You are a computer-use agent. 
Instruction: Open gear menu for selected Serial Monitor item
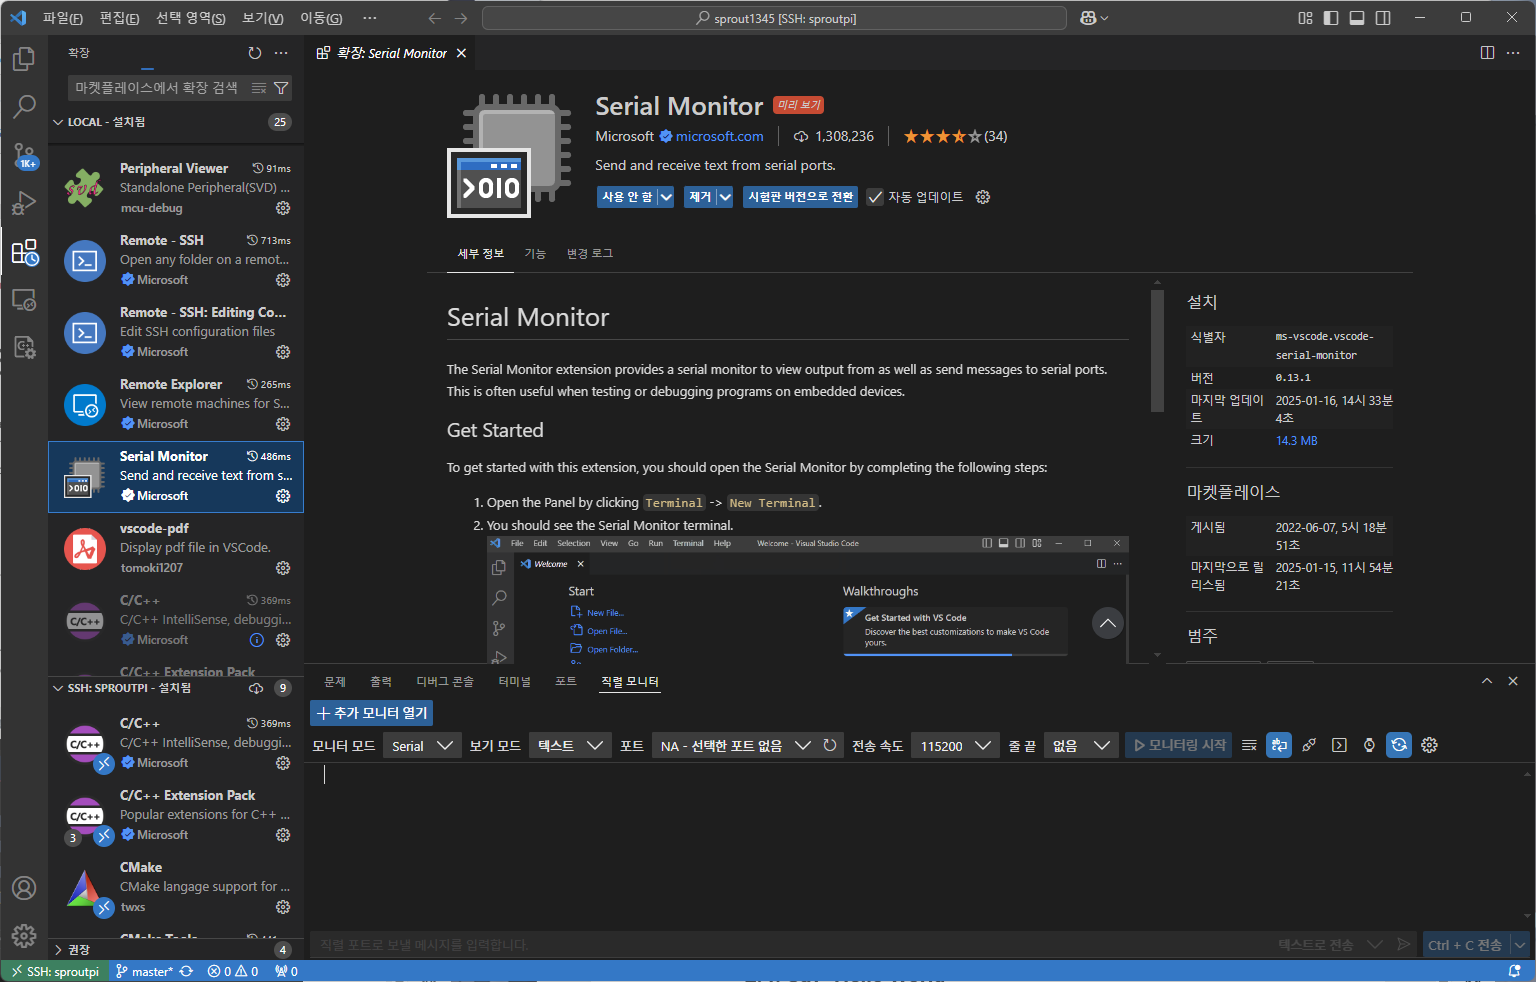tap(283, 496)
